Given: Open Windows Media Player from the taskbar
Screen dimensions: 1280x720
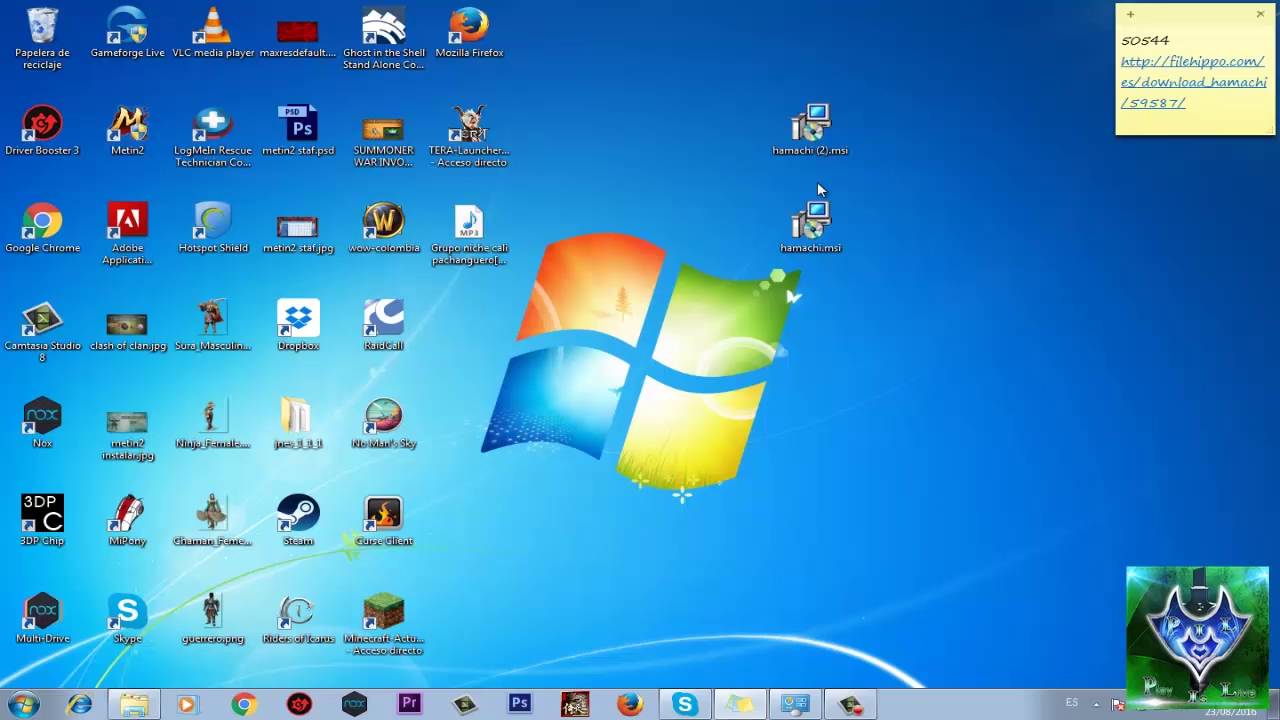Looking at the screenshot, I should [187, 704].
